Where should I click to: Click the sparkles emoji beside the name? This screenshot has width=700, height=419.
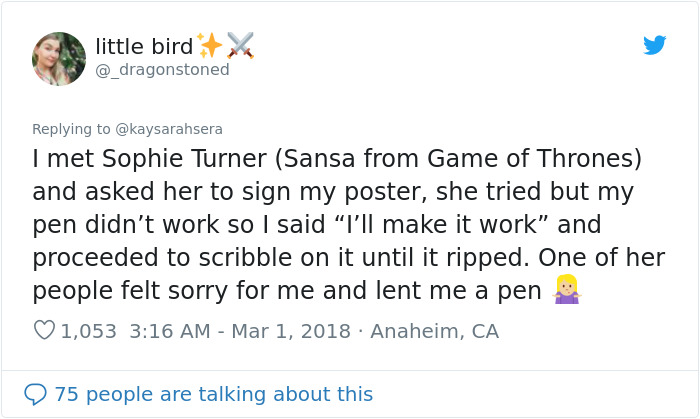(210, 45)
